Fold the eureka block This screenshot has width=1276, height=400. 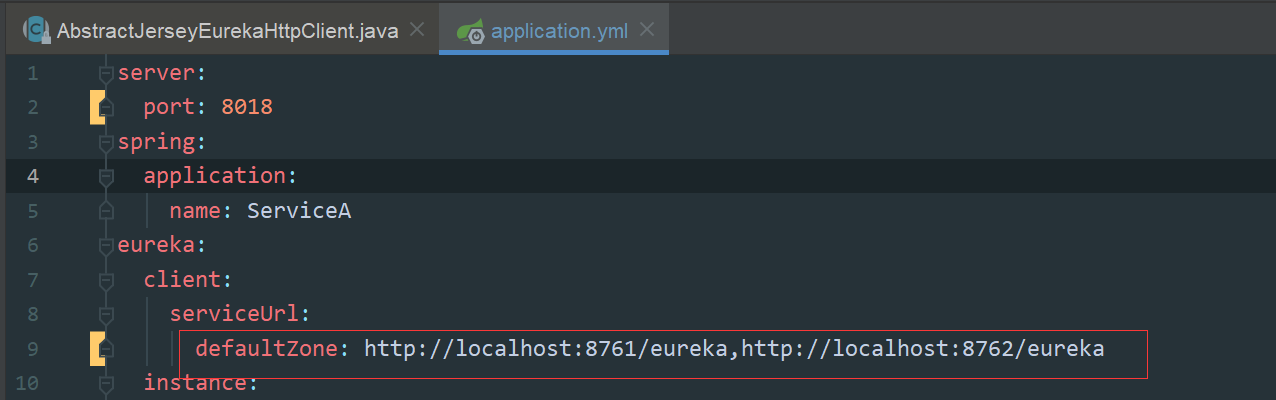pyautogui.click(x=106, y=246)
